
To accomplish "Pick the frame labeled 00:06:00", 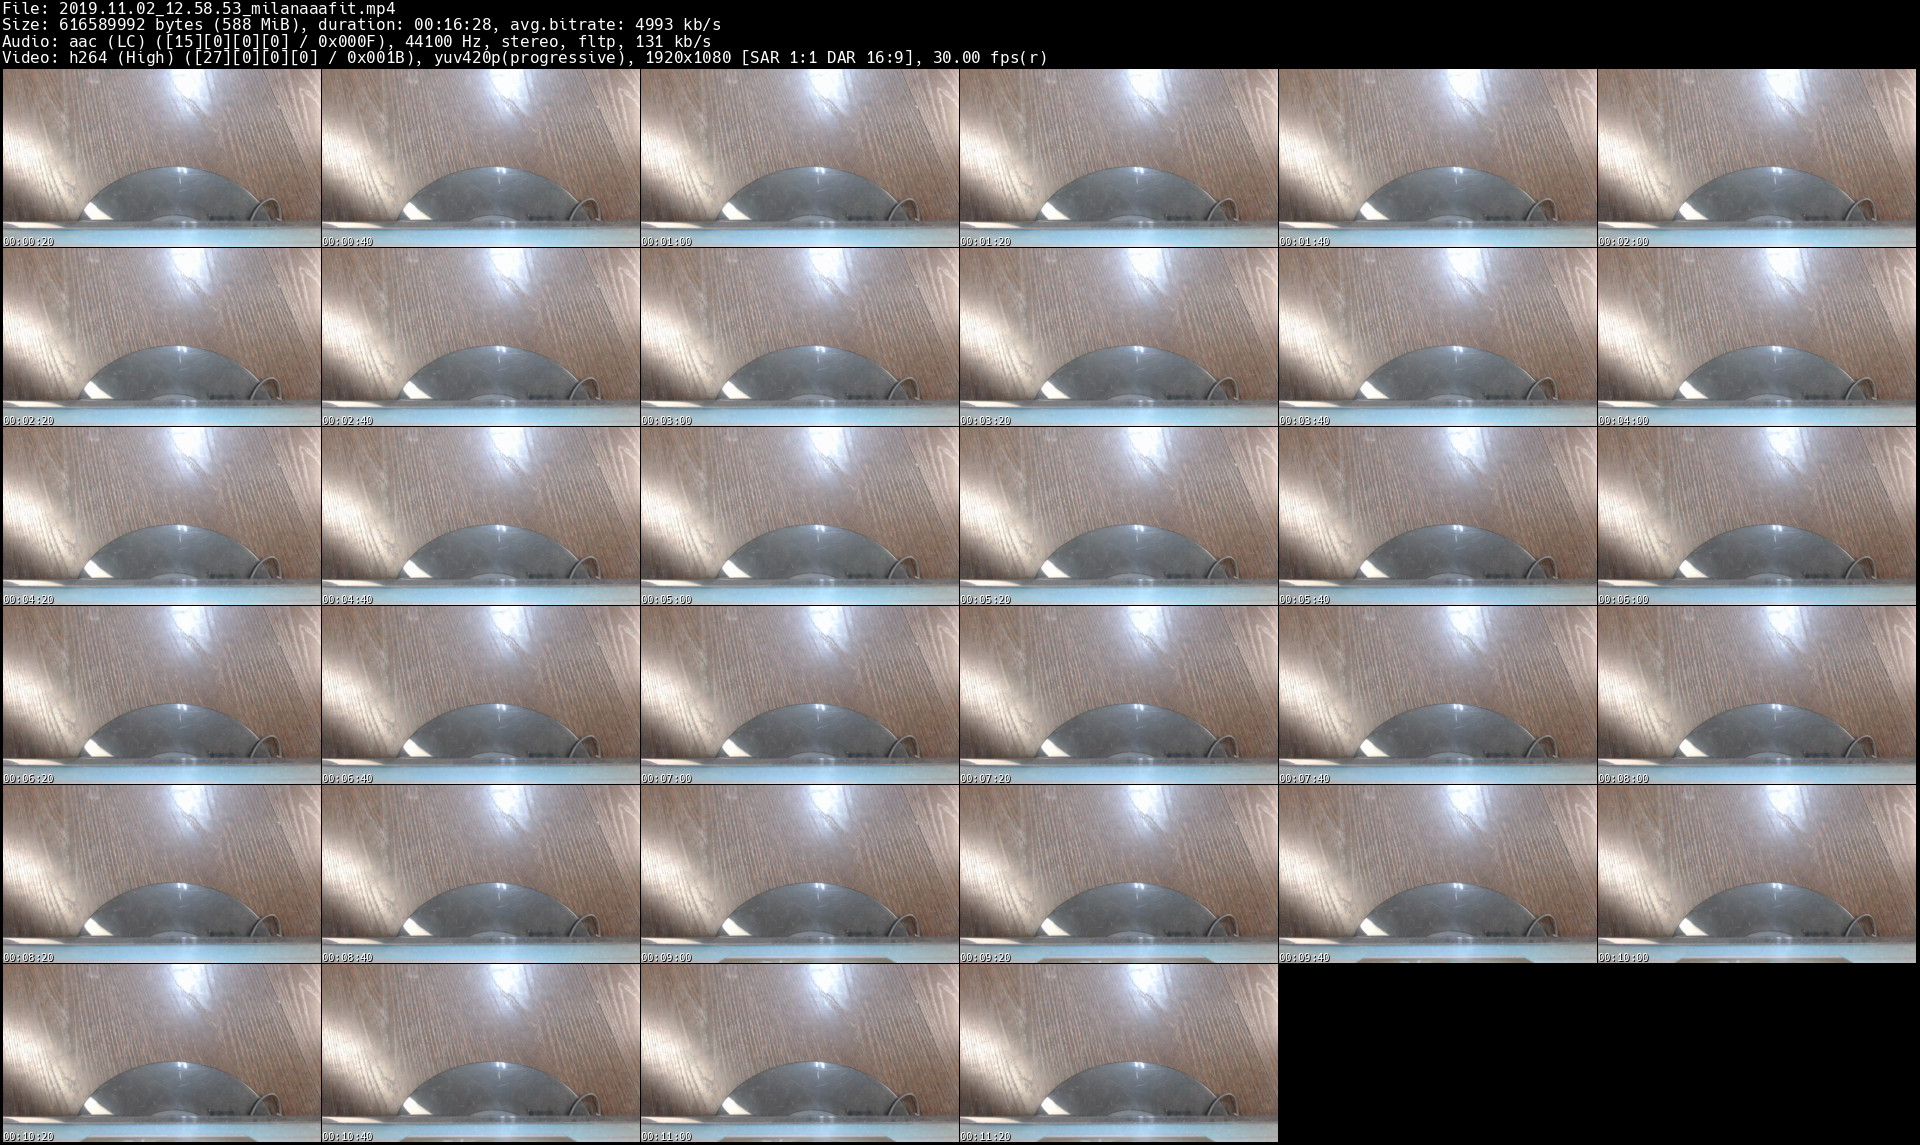I will [1756, 516].
